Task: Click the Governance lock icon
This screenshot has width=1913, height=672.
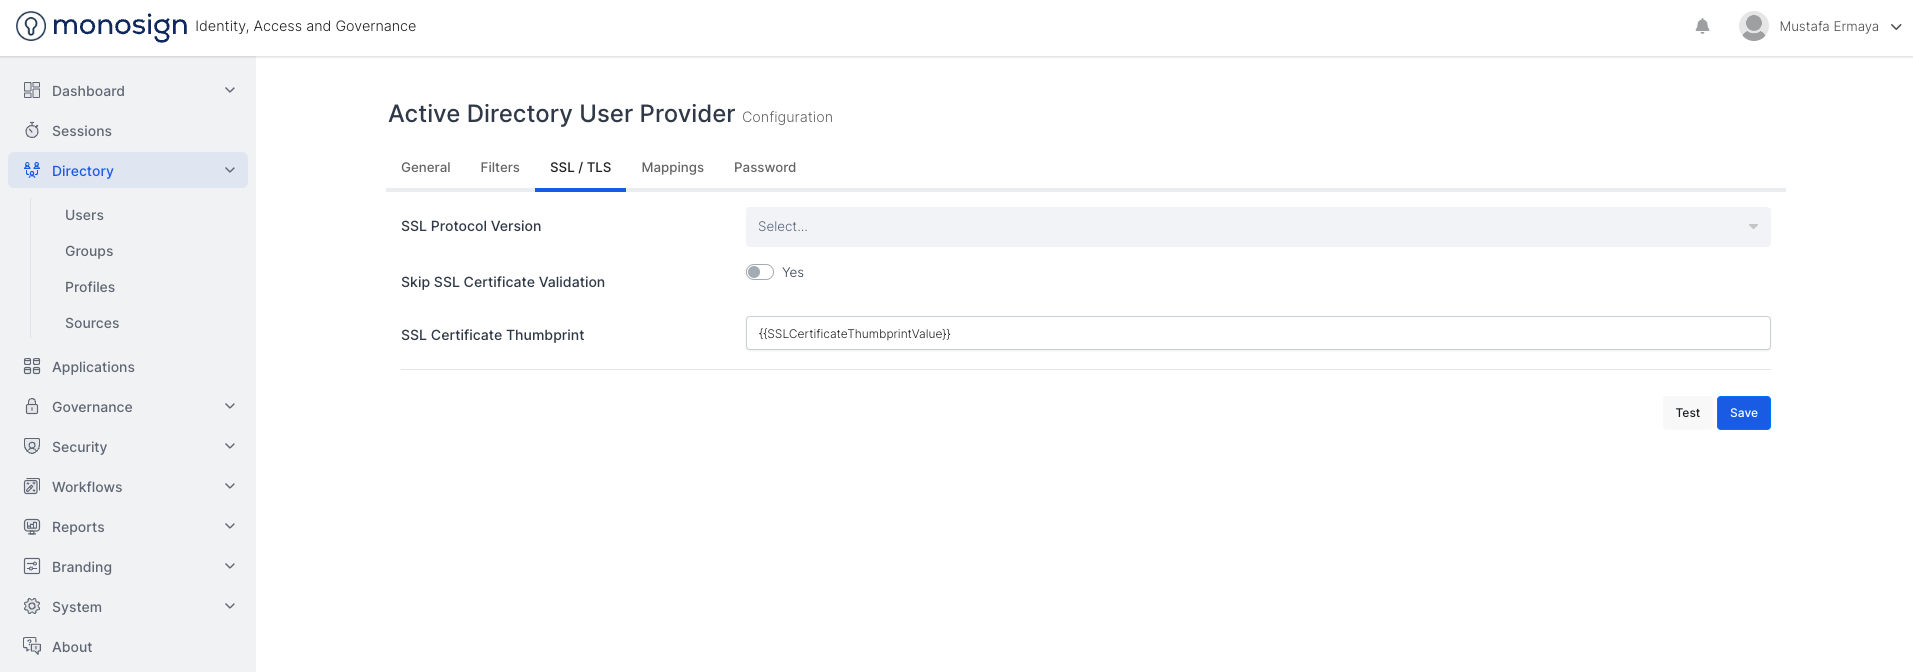Action: point(32,407)
